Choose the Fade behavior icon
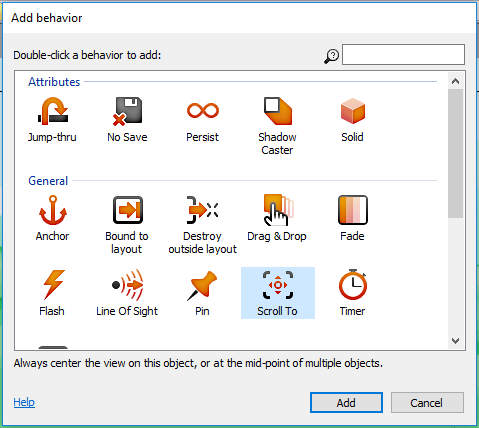The image size is (479, 428). 353,210
